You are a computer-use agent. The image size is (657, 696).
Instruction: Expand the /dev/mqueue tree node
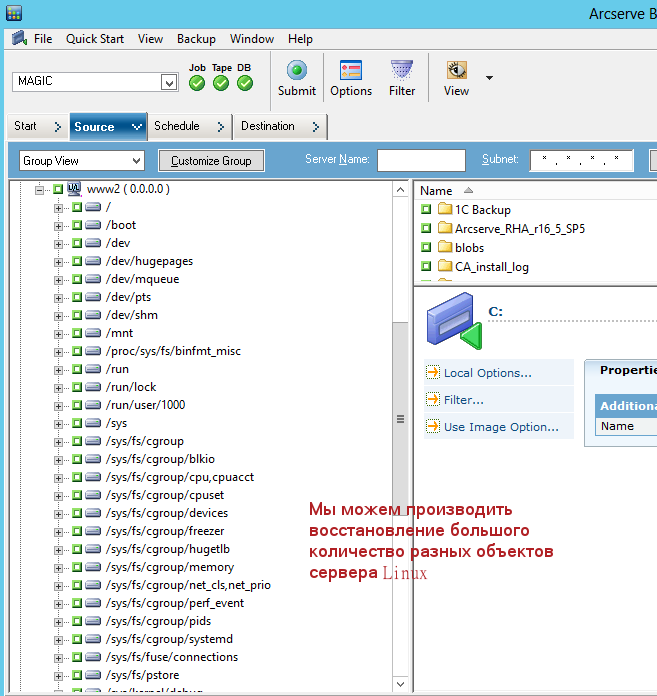(58, 280)
